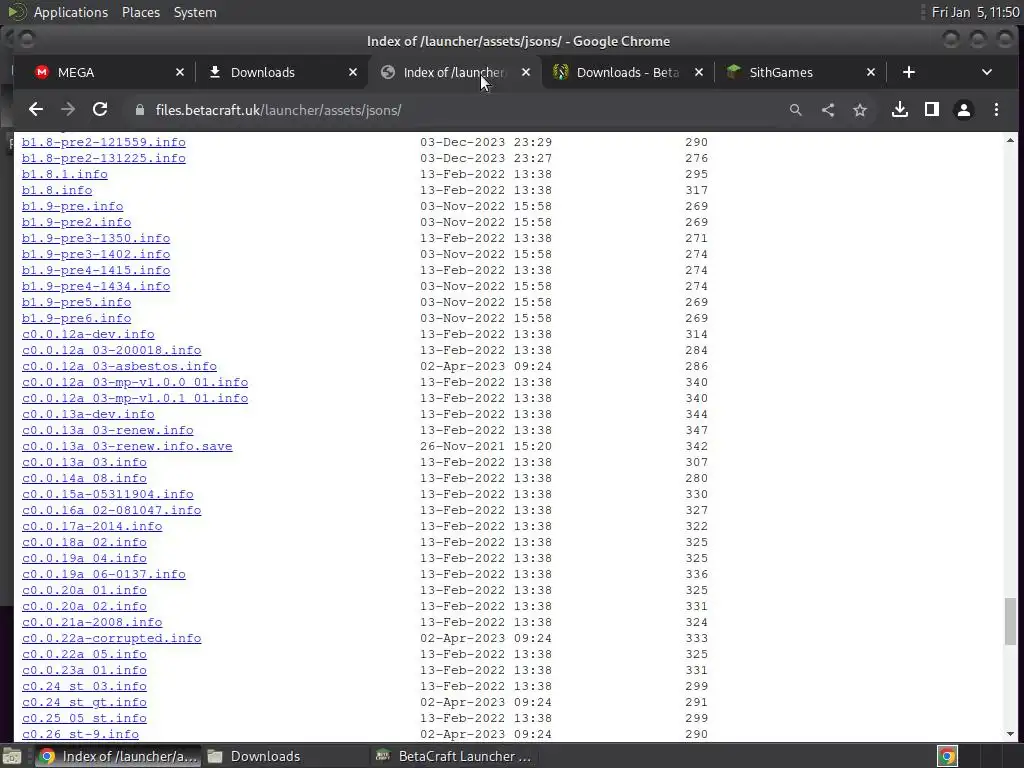Switch to Chrome window in taskbar
This screenshot has width=1024, height=768.
click(x=118, y=756)
